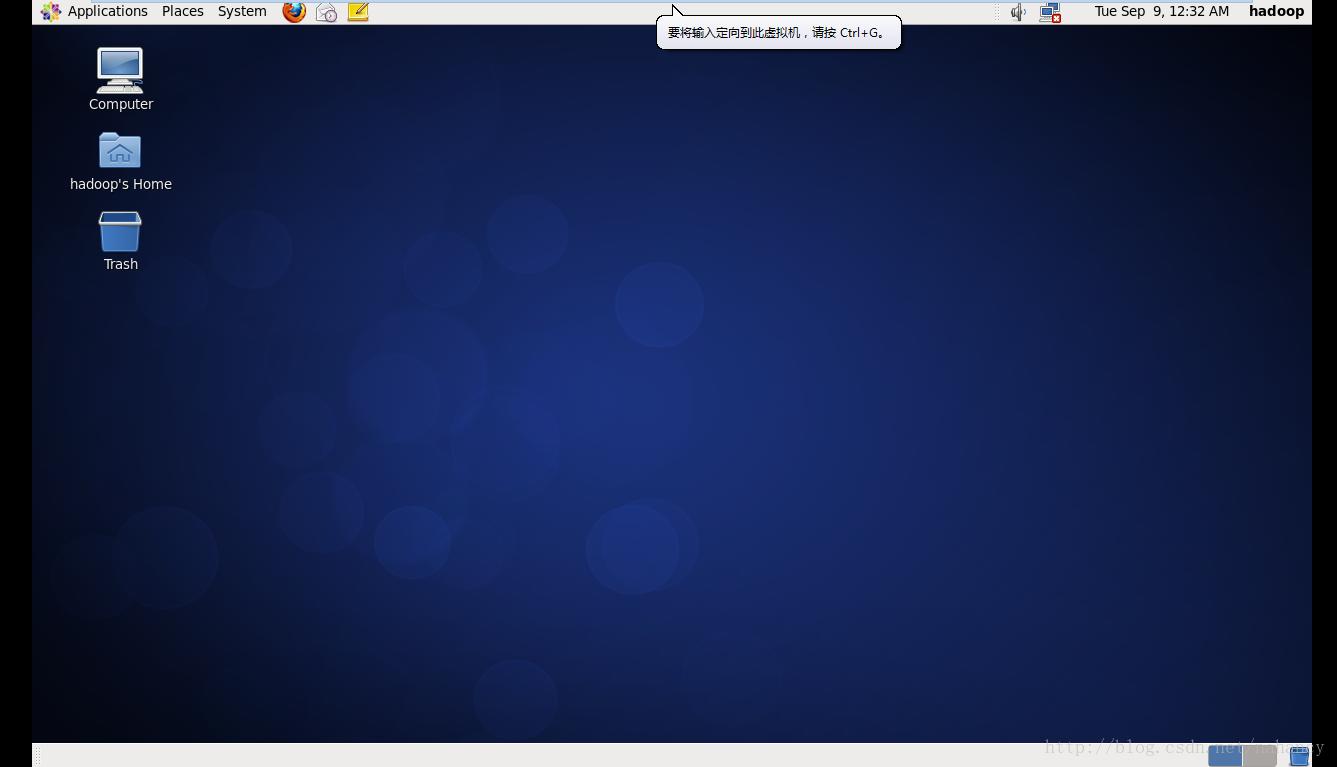Screen dimensions: 1337x767
Task: Dismiss the Ctrl+G input tooltip
Action: [x=778, y=32]
